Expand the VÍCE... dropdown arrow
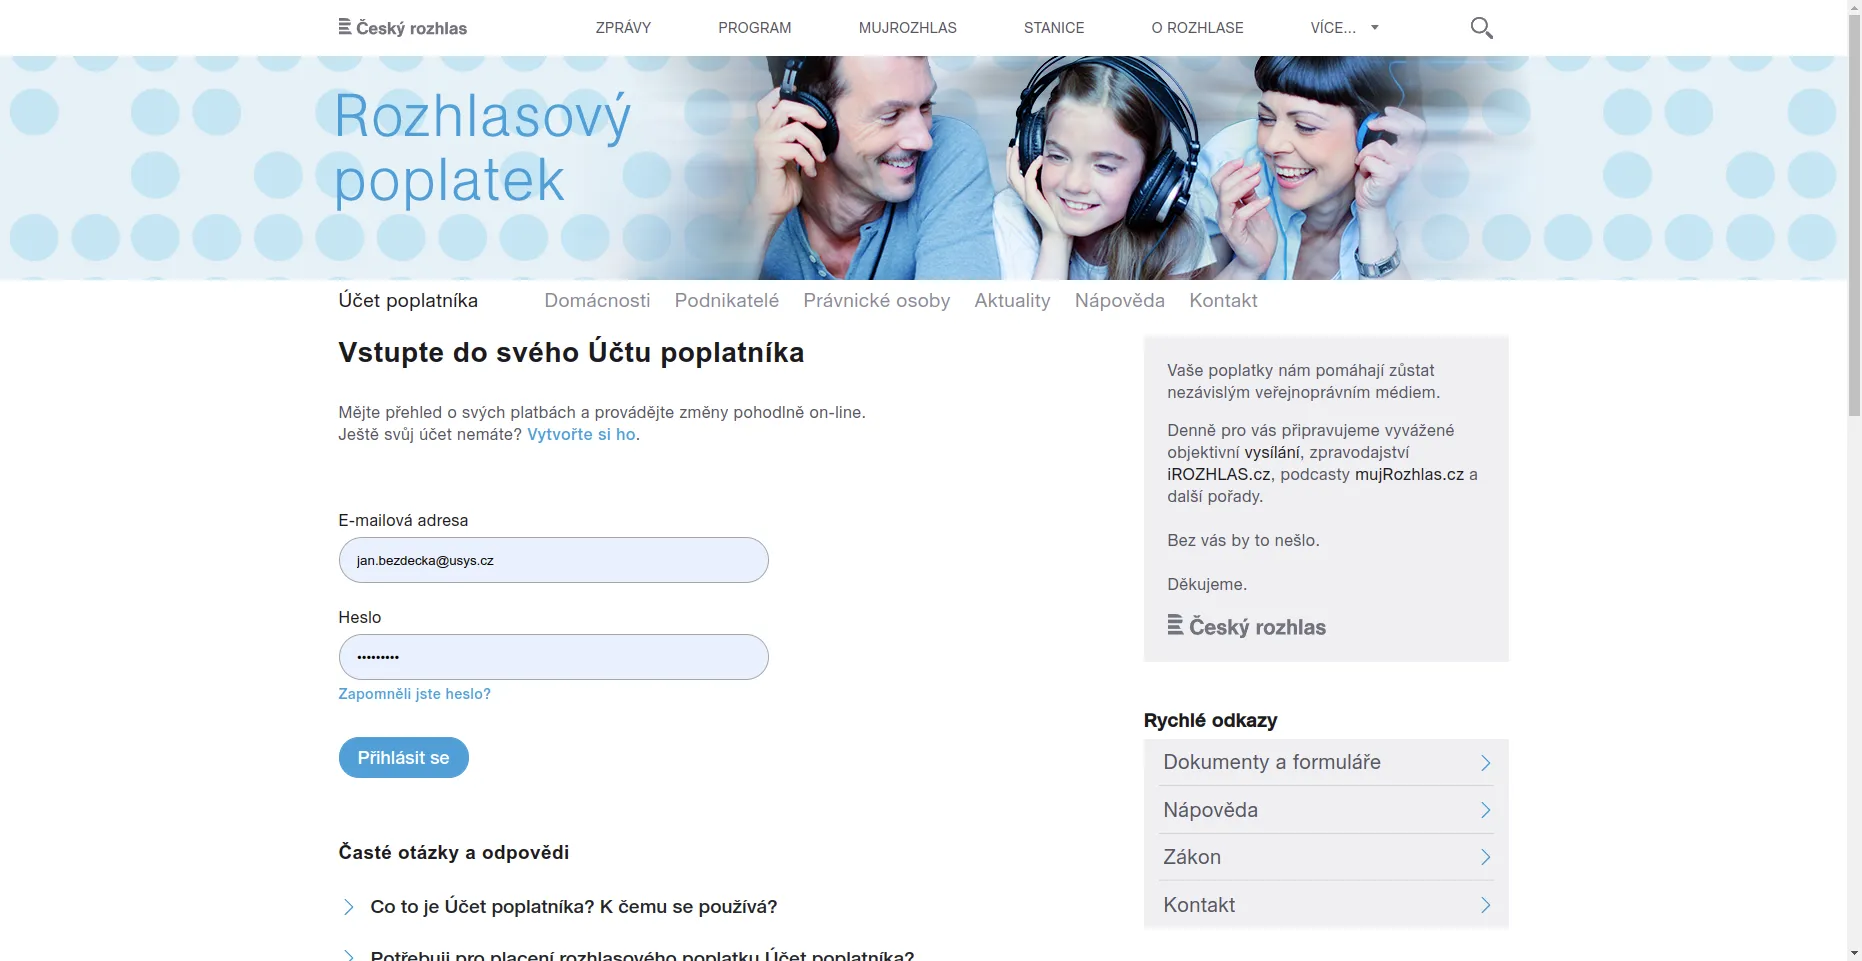Viewport: 1862px width, 961px height. (1374, 28)
